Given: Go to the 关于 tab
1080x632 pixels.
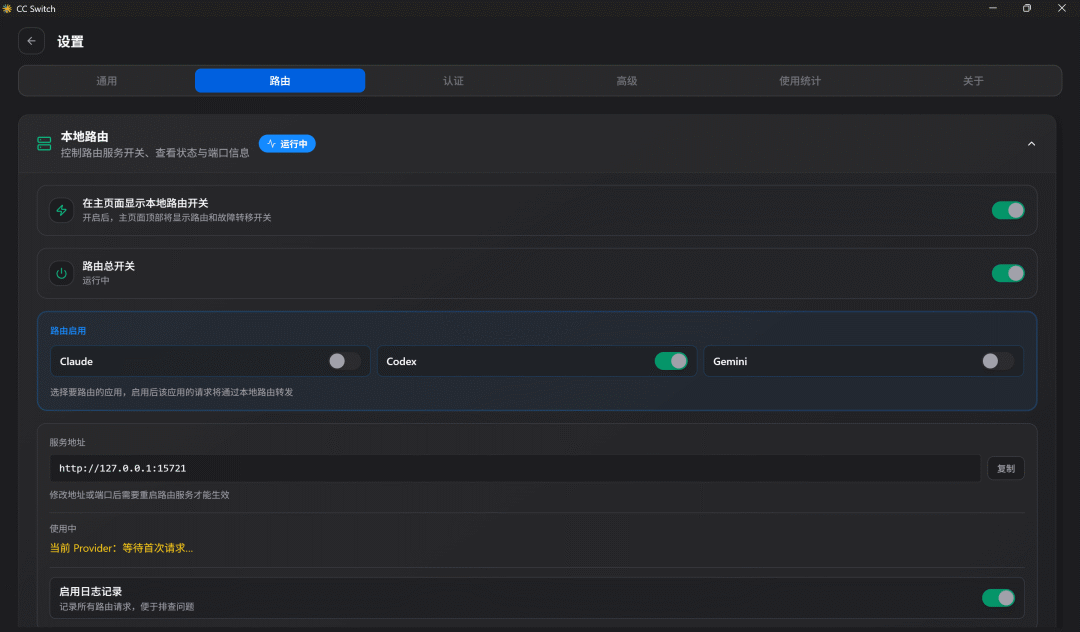Looking at the screenshot, I should 973,81.
